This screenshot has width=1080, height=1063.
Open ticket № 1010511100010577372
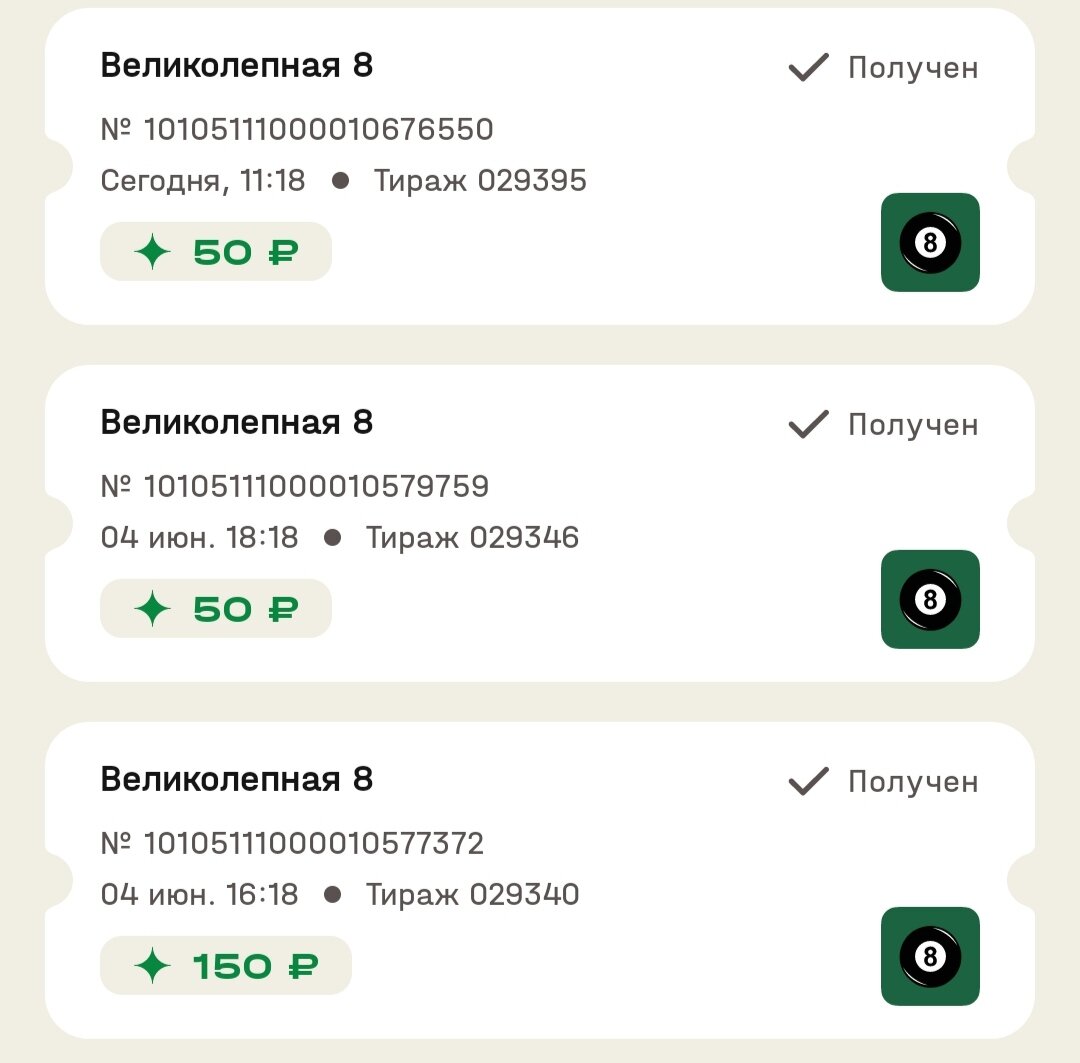(x=292, y=844)
